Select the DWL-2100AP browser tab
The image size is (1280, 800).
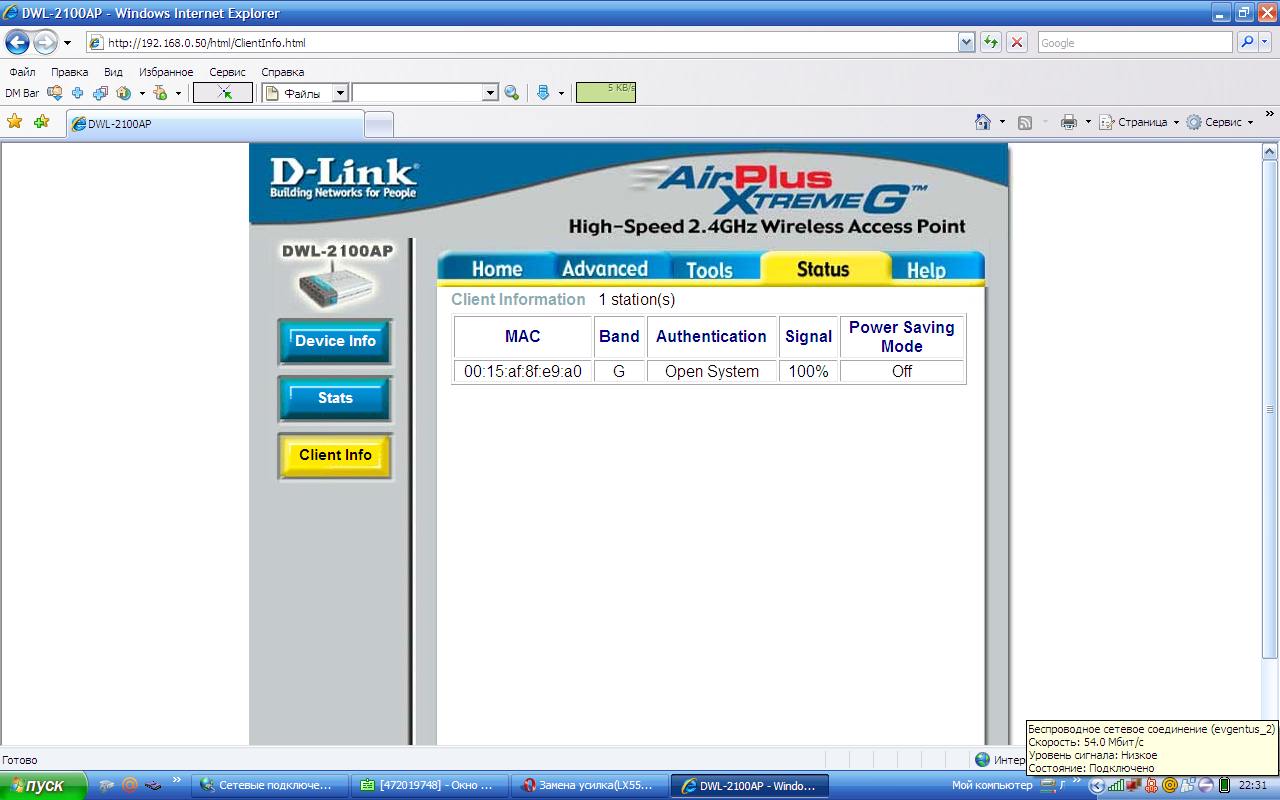tap(215, 124)
